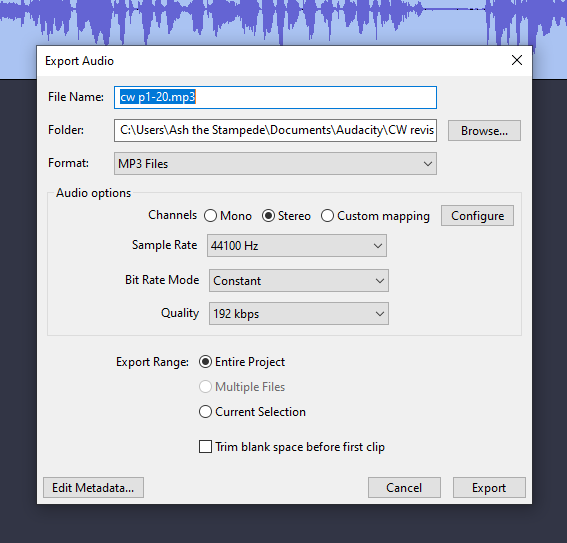This screenshot has width=567, height=543.
Task: Select the Mono channel option
Action: point(228,216)
